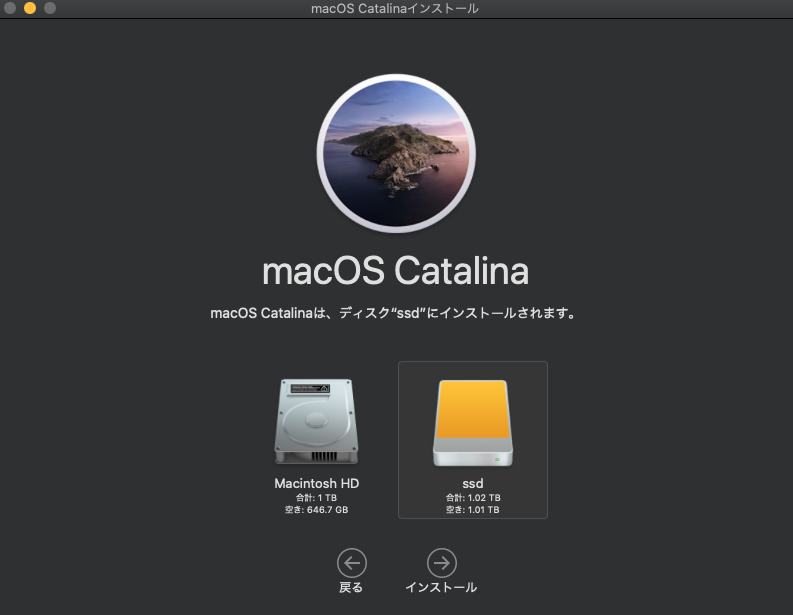Click the 合計: 1.02 TB text
This screenshot has width=793, height=615.
[473, 498]
